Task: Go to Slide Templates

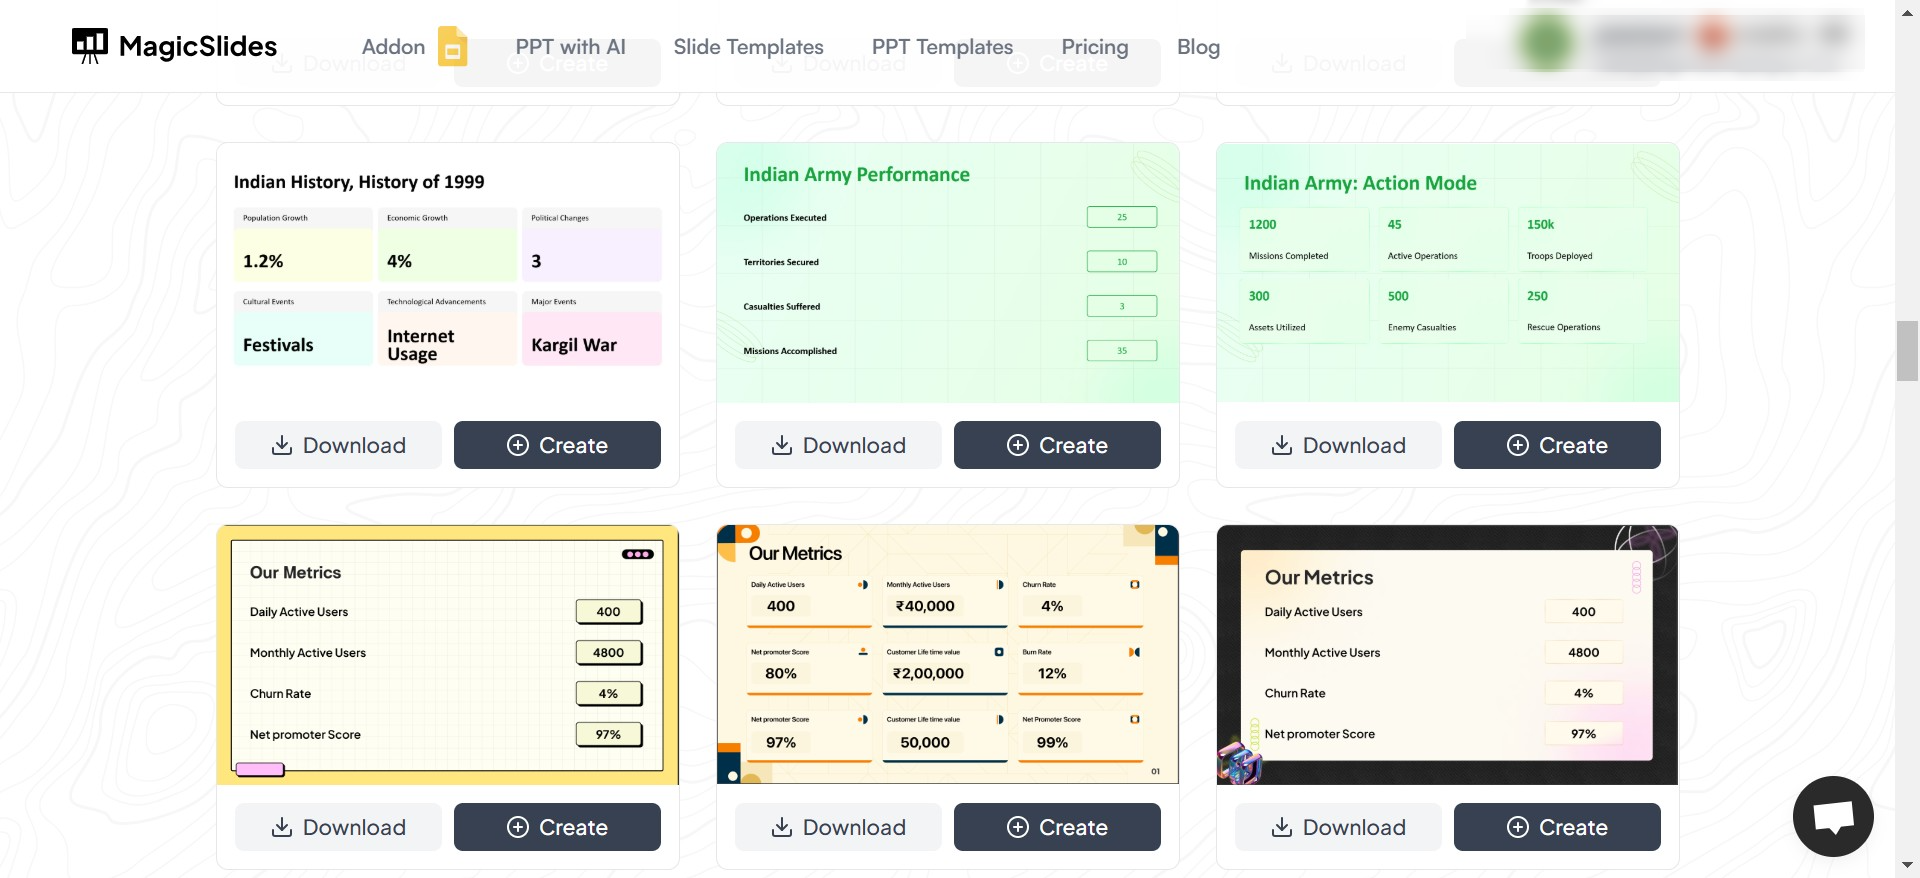Action: tap(748, 47)
